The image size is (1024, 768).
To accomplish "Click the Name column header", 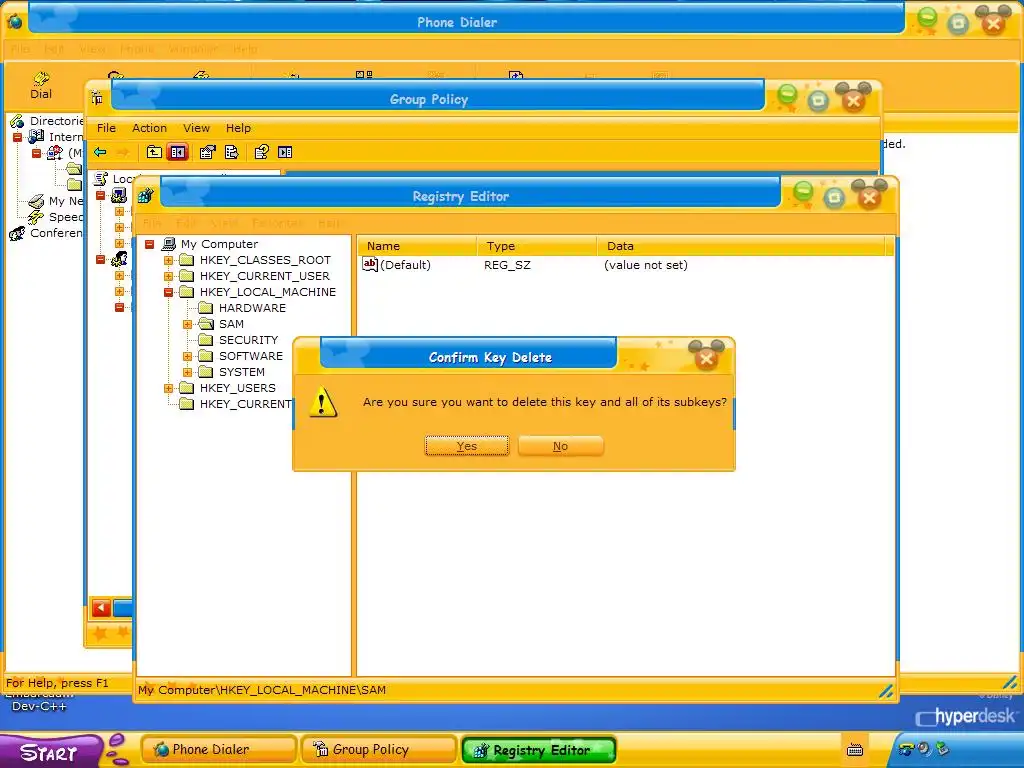I will point(417,246).
